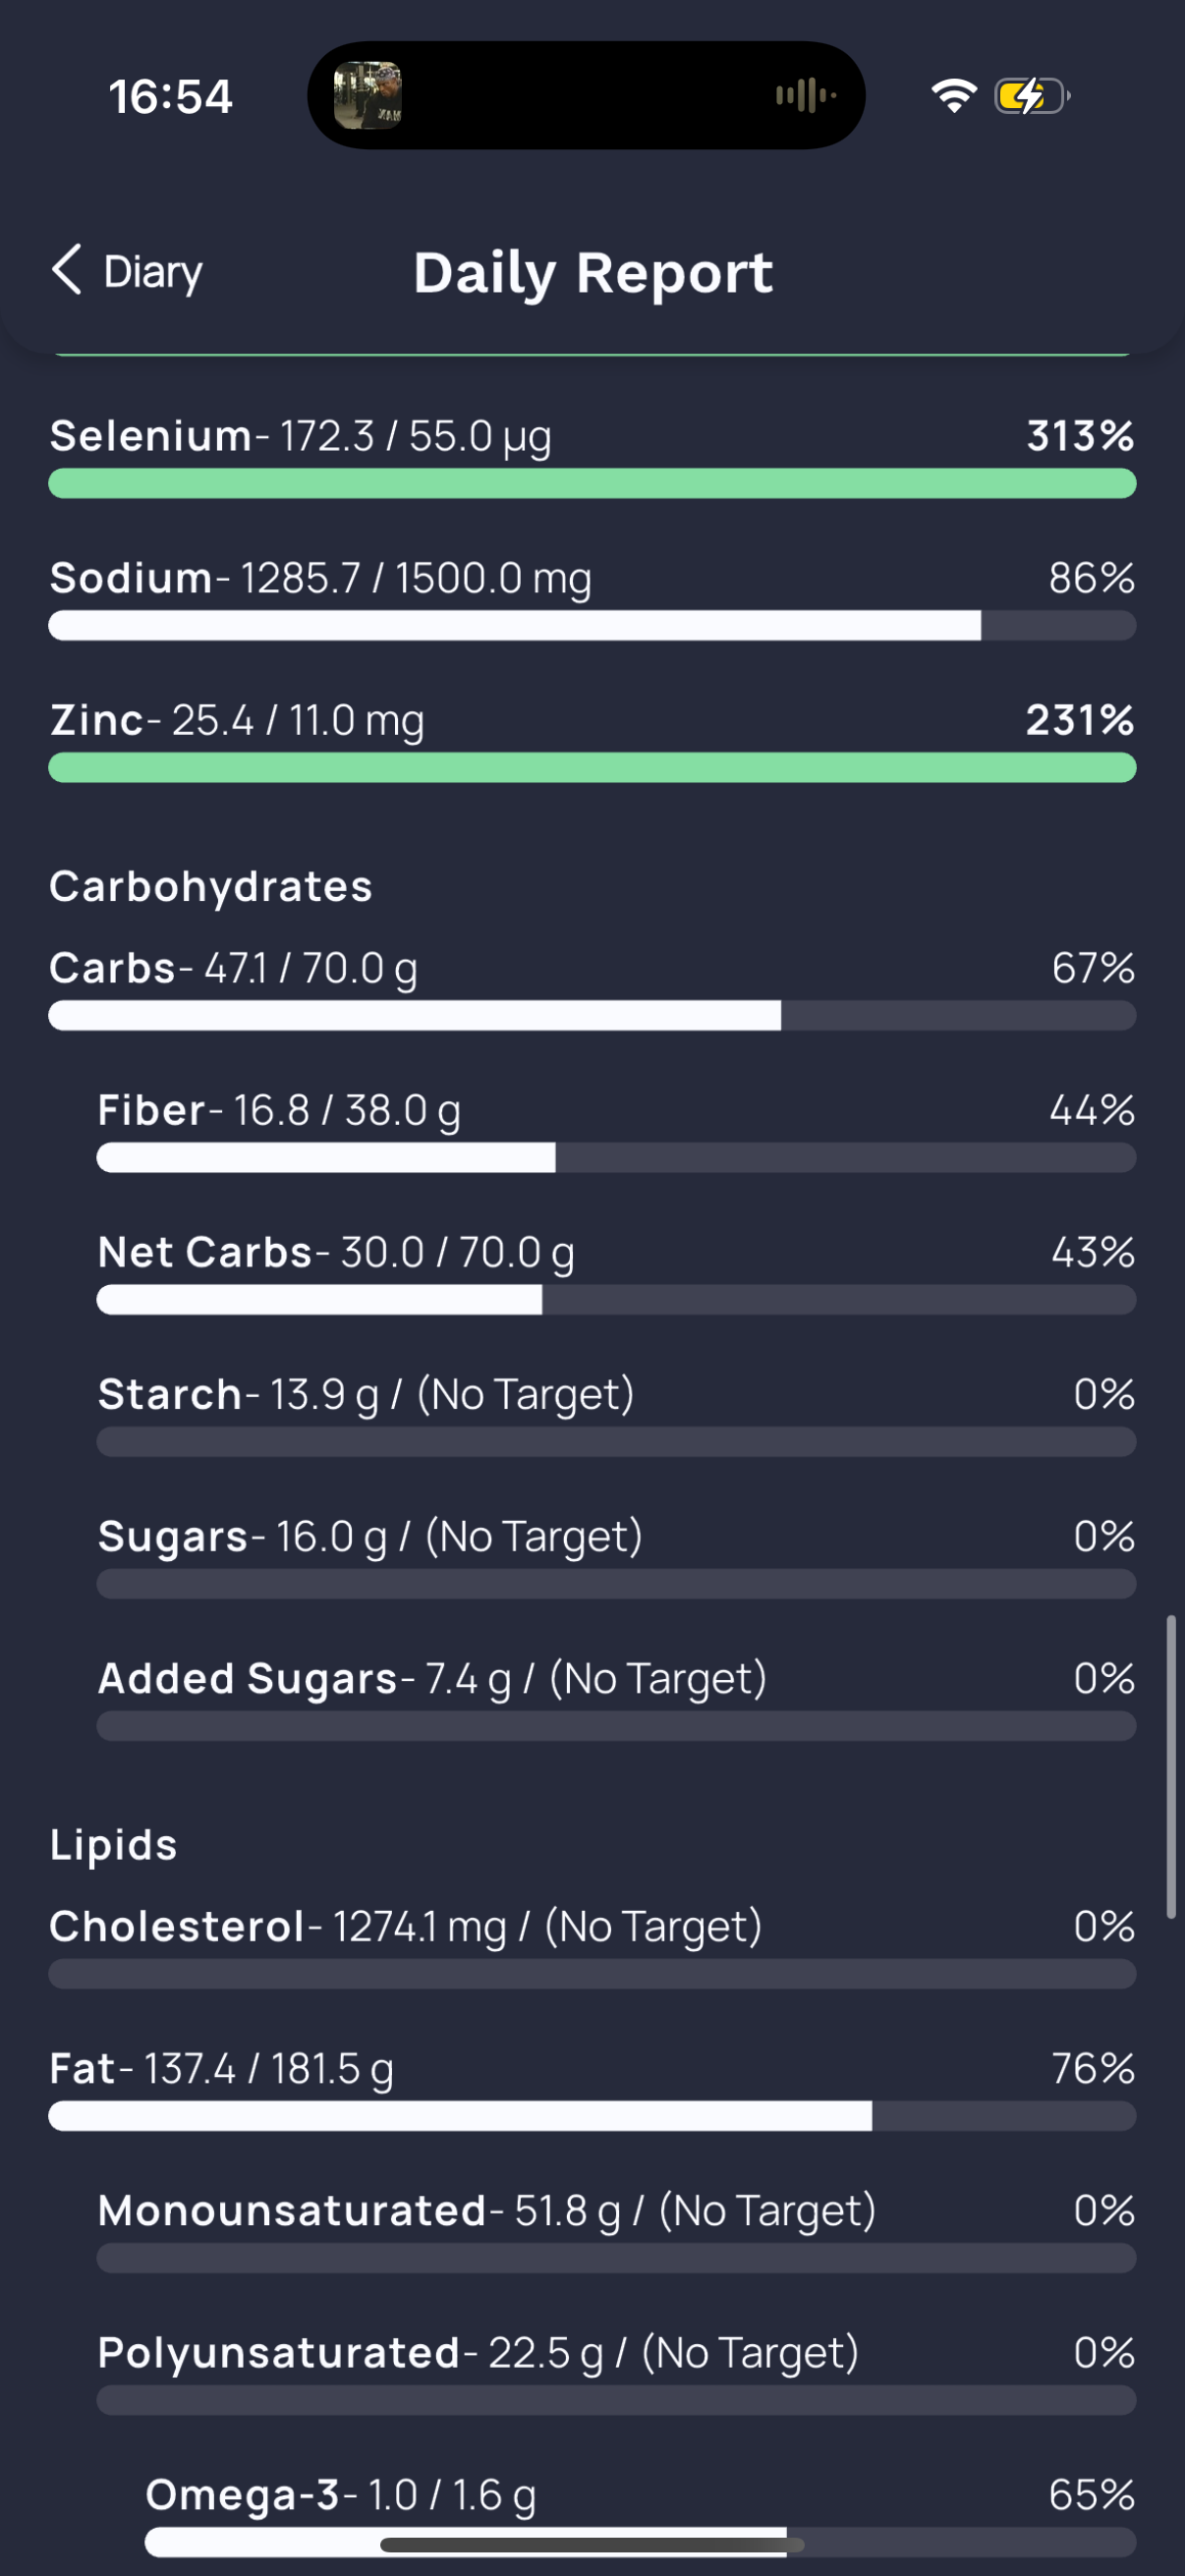Viewport: 1185px width, 2576px height.
Task: Tap the Lipids section header
Action: point(114,1844)
